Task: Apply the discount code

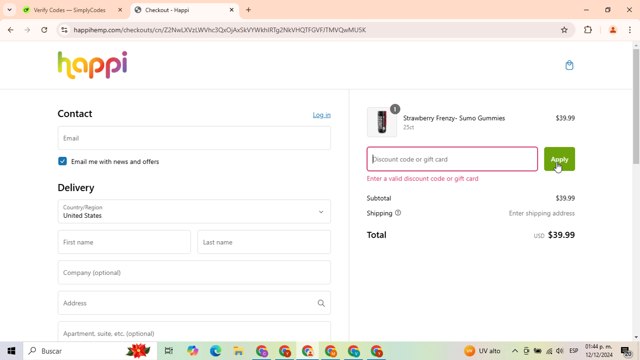Action: pyautogui.click(x=559, y=159)
